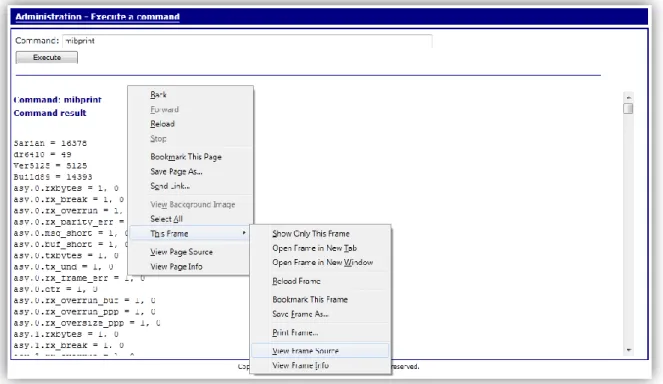Click the 'asy.0.ctr' output line
663x384 pixels.
55,289
